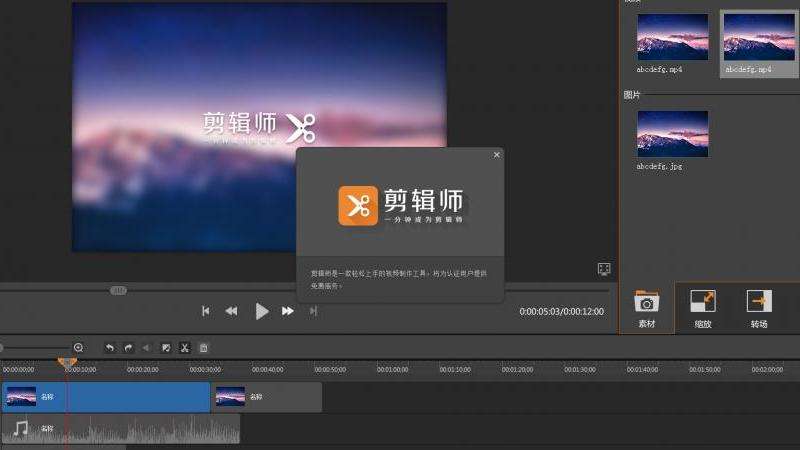Close the 剪辑师 about dialog
Screen dimensions: 800x450
tap(496, 155)
